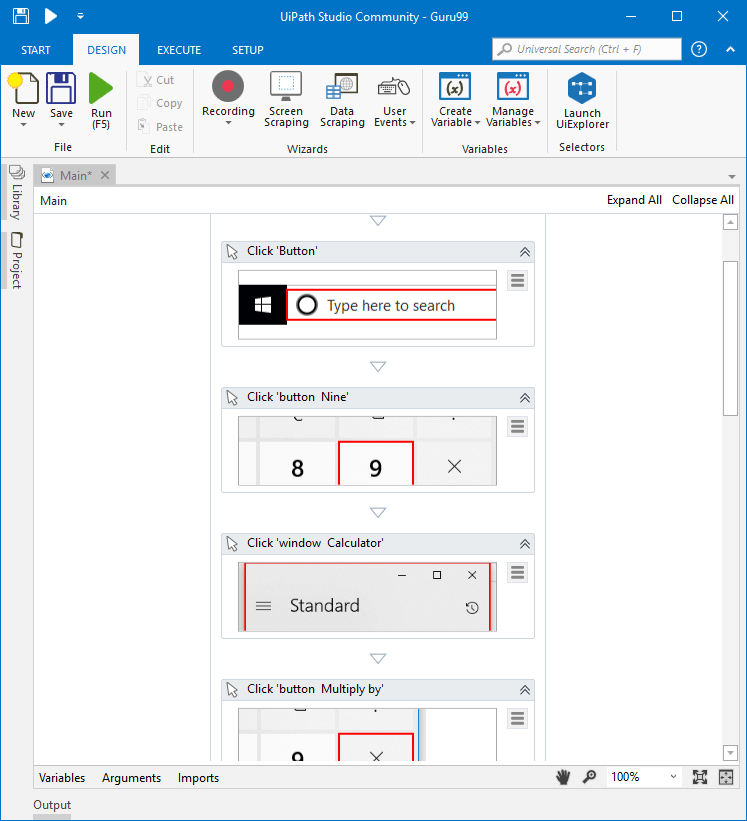Start the Recording wizard
Image resolution: width=747 pixels, height=821 pixels.
click(x=228, y=97)
